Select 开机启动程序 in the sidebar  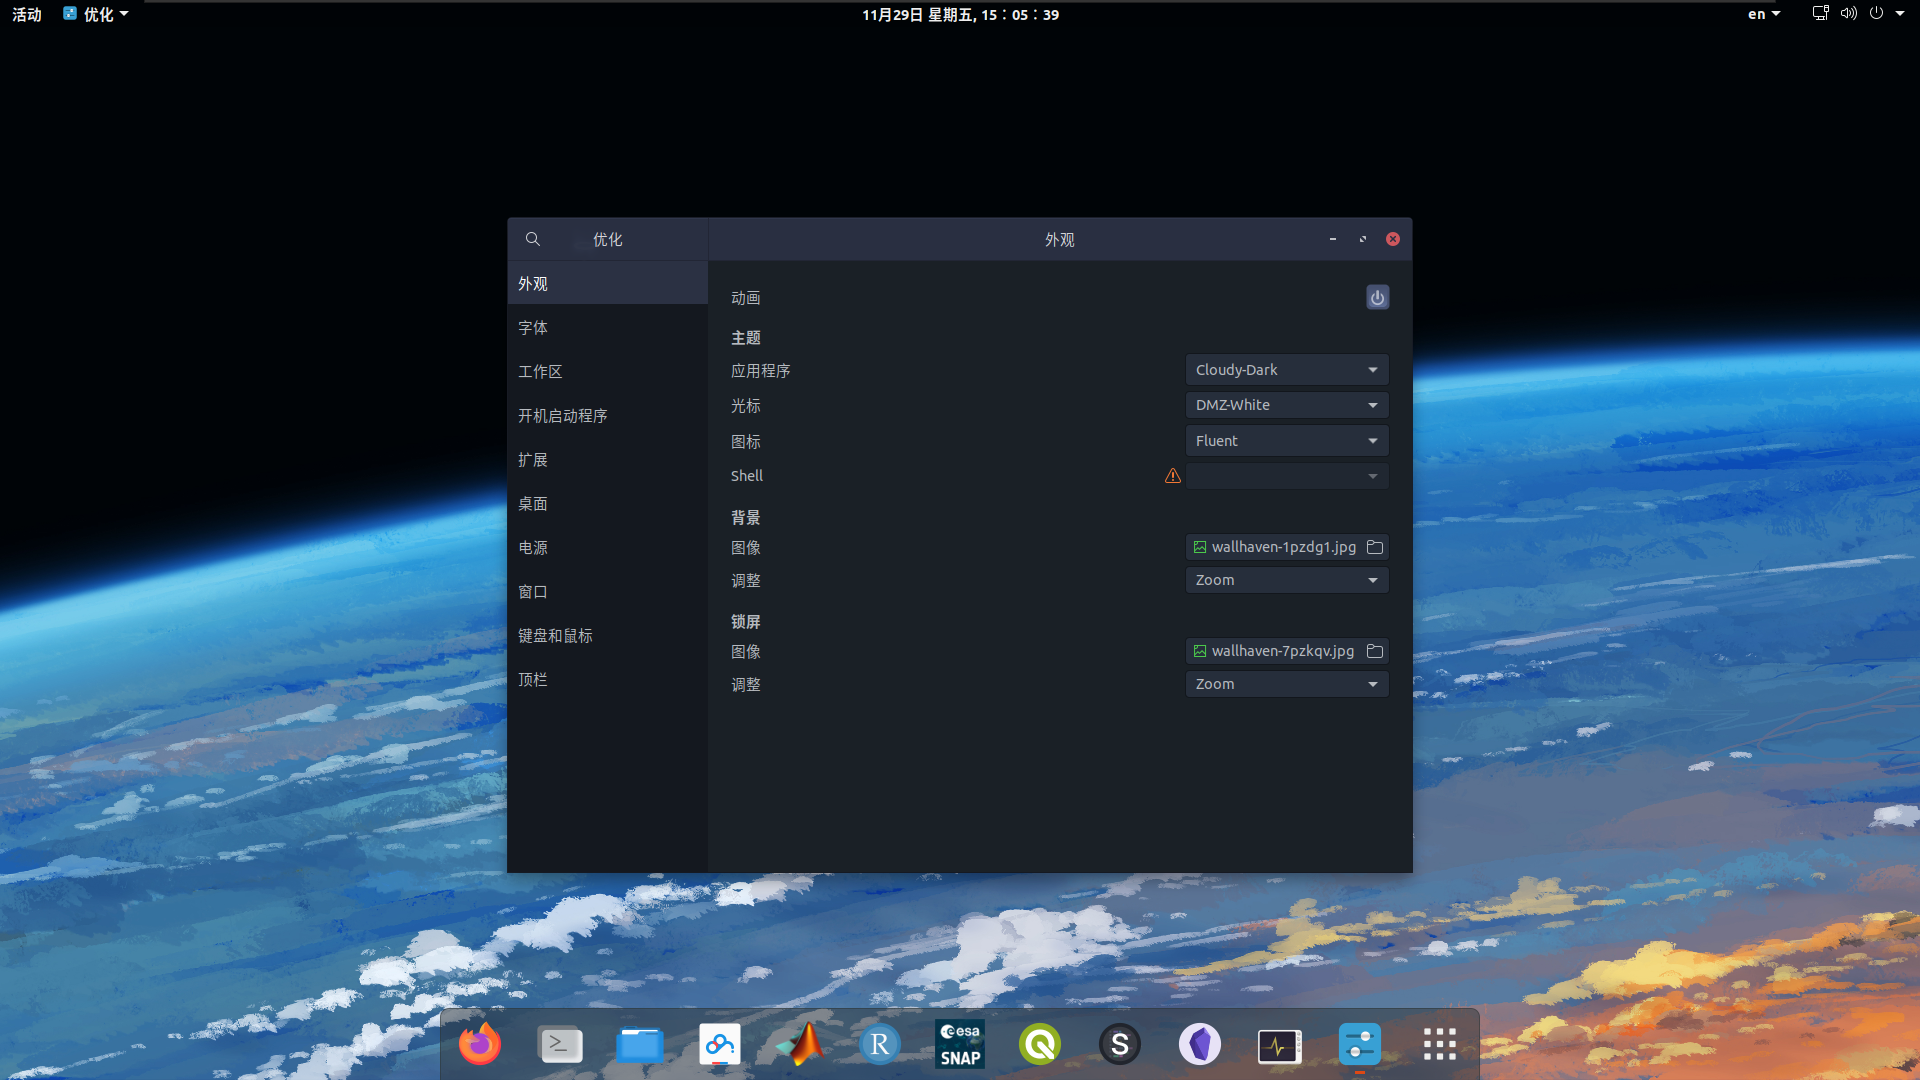pos(607,416)
